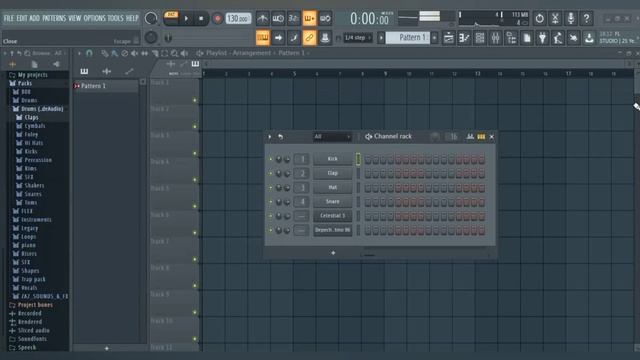Click the tempo tapper icon
Viewport: 640px width, 360px height.
coord(558,38)
